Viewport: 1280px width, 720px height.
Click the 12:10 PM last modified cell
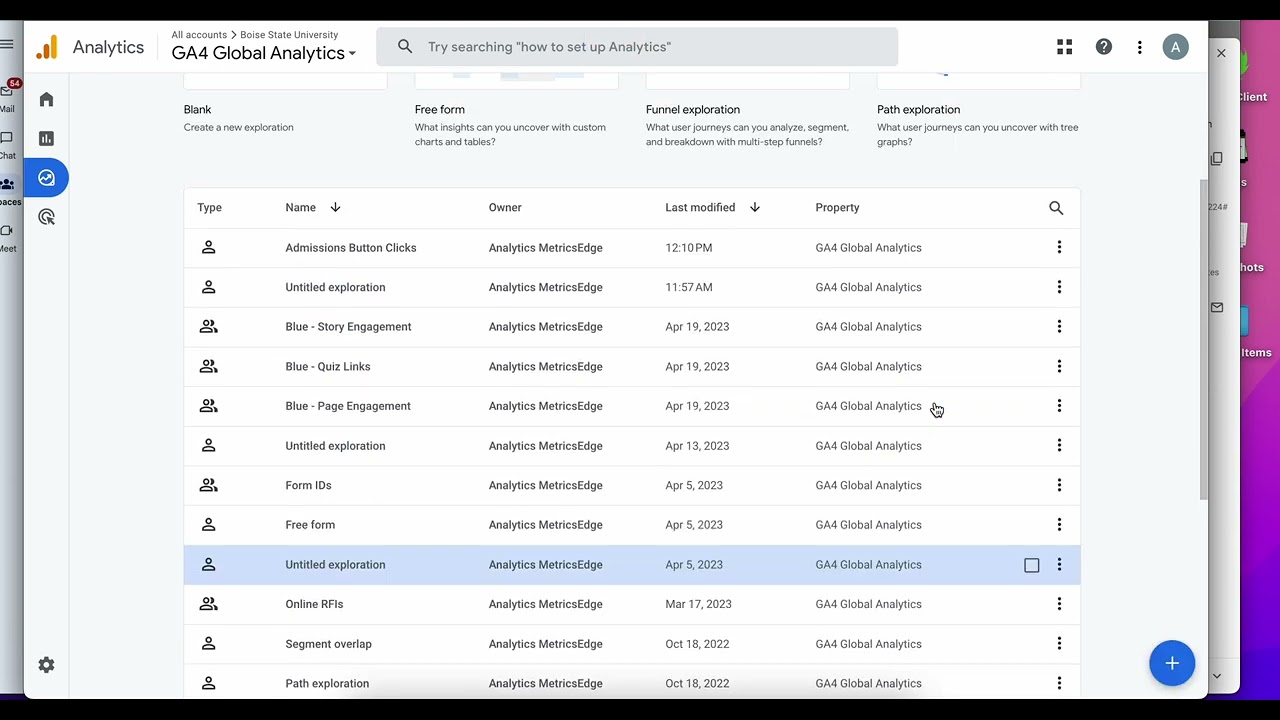pyautogui.click(x=689, y=248)
